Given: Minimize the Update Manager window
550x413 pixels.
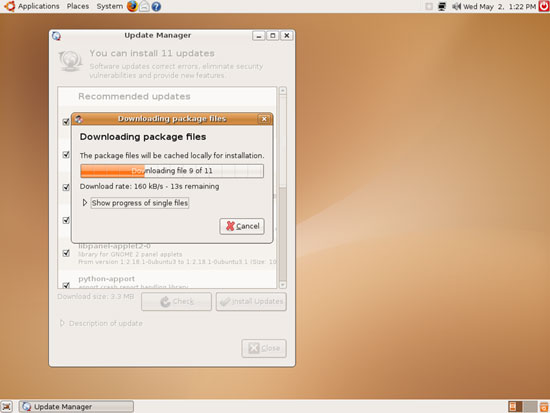Looking at the screenshot, I should (259, 35).
